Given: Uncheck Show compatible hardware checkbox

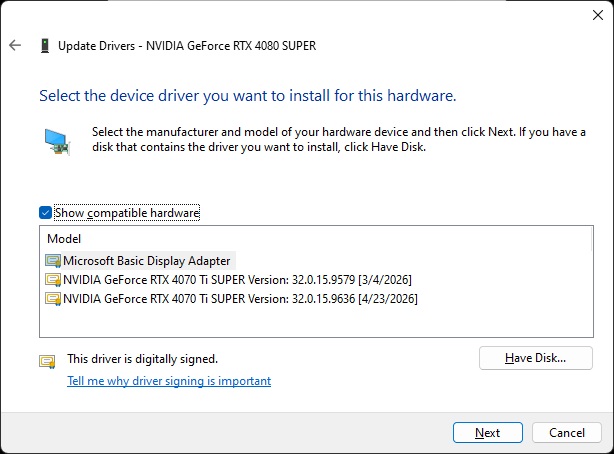Looking at the screenshot, I should pos(45,213).
